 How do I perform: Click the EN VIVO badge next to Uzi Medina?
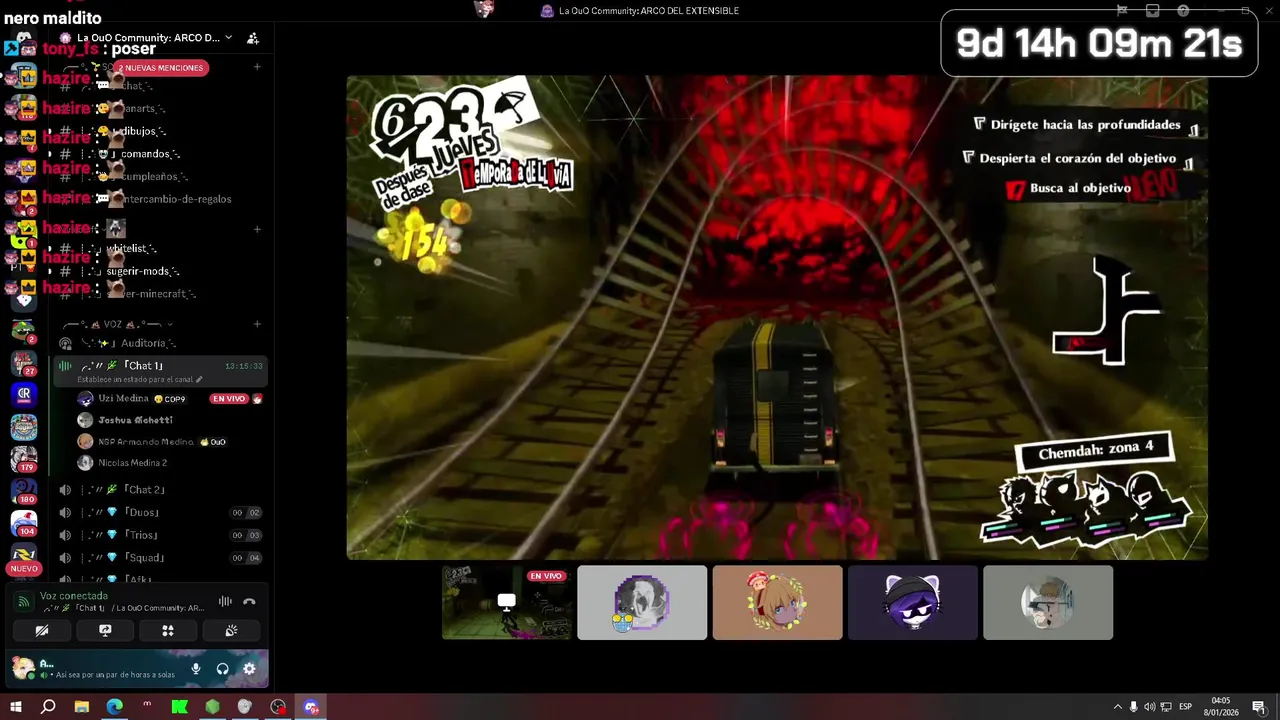point(229,399)
